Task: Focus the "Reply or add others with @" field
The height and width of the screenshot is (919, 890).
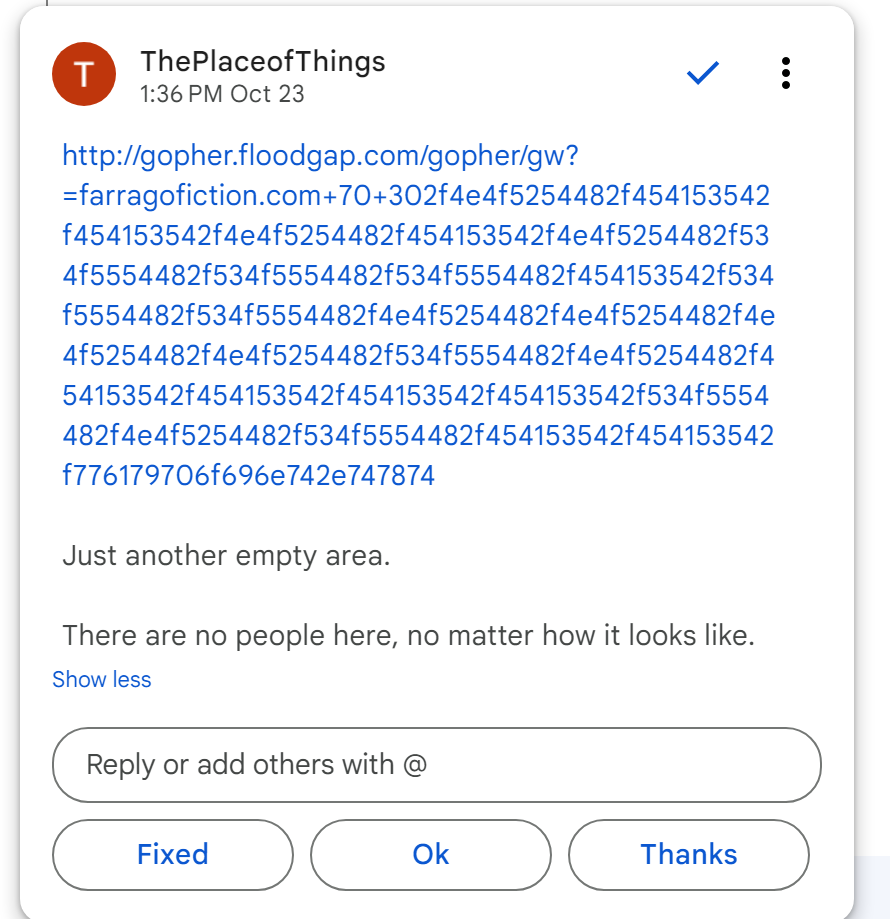Action: point(436,765)
